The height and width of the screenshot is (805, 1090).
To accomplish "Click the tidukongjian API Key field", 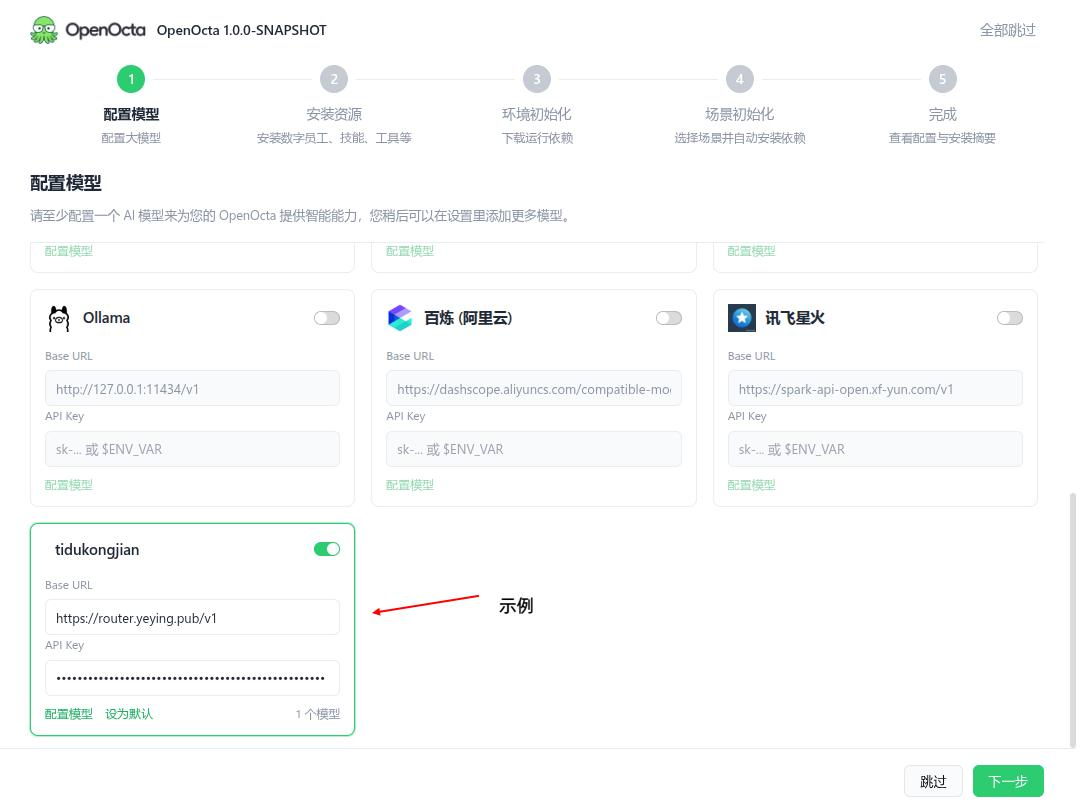I will (193, 678).
